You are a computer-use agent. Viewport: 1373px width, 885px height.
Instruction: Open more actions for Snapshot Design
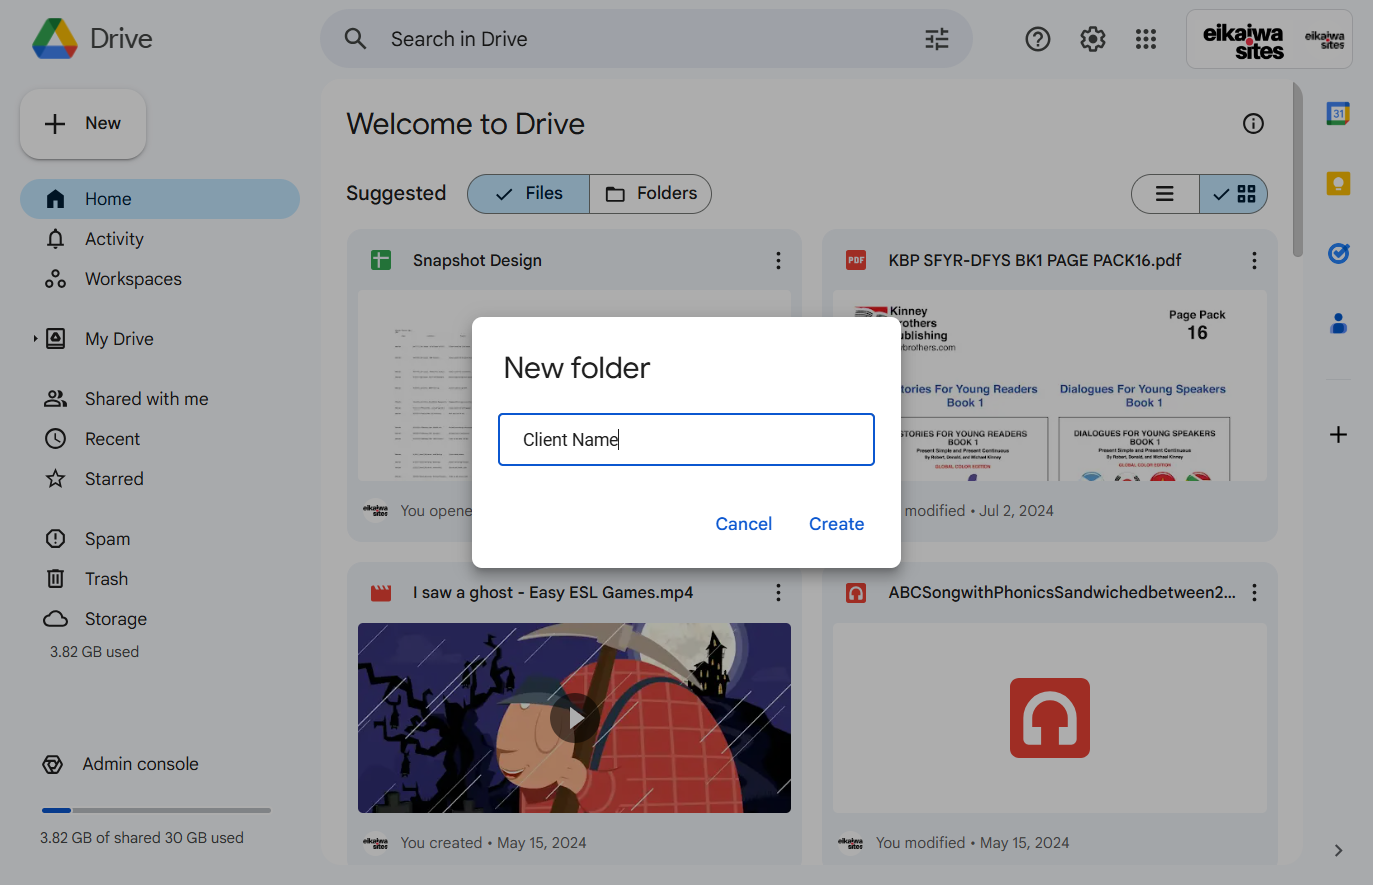point(778,260)
